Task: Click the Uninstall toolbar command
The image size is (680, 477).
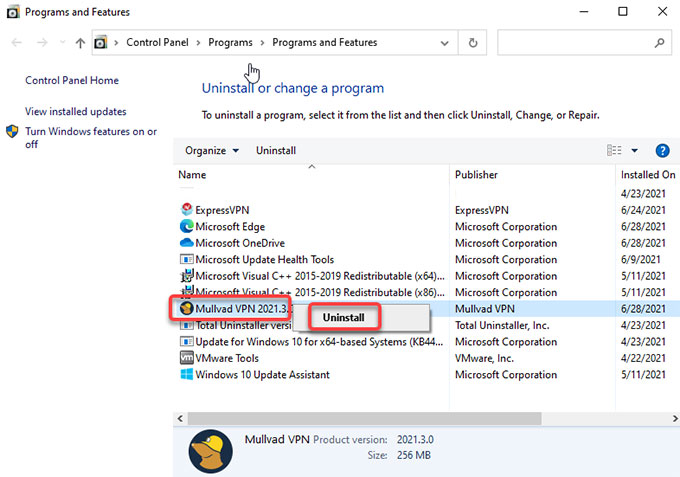Action: pyautogui.click(x=276, y=150)
